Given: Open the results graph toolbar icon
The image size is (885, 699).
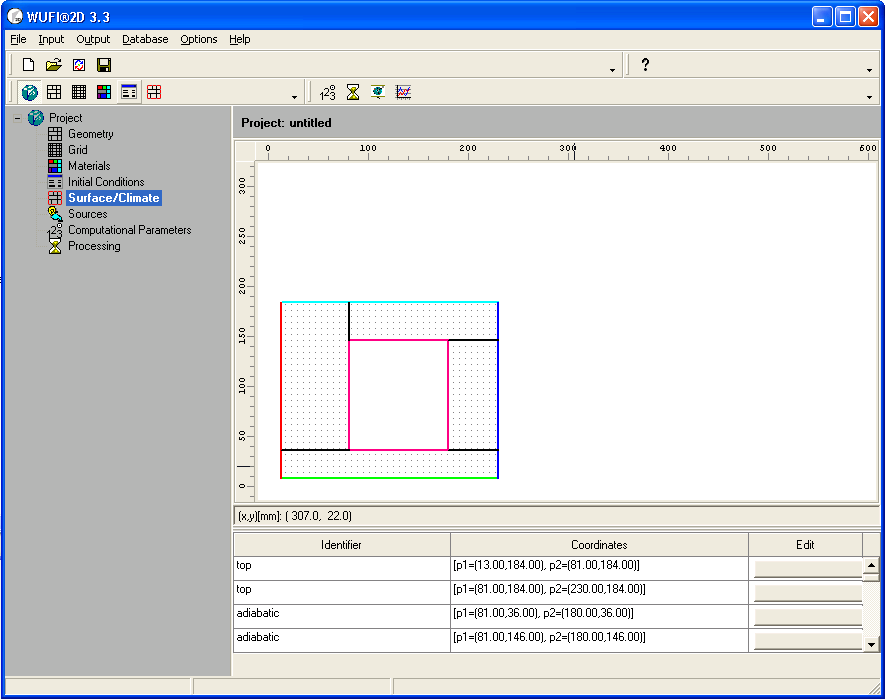Looking at the screenshot, I should 403,91.
